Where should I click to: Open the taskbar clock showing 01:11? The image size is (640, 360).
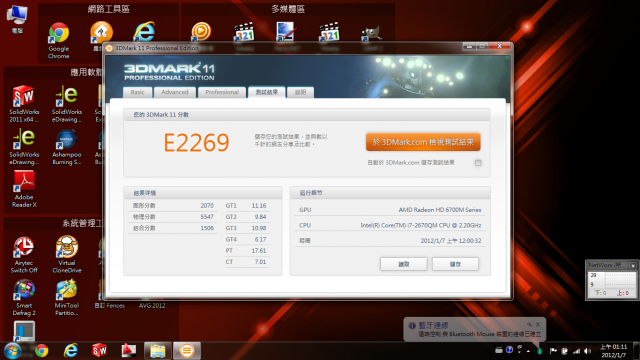(x=614, y=351)
